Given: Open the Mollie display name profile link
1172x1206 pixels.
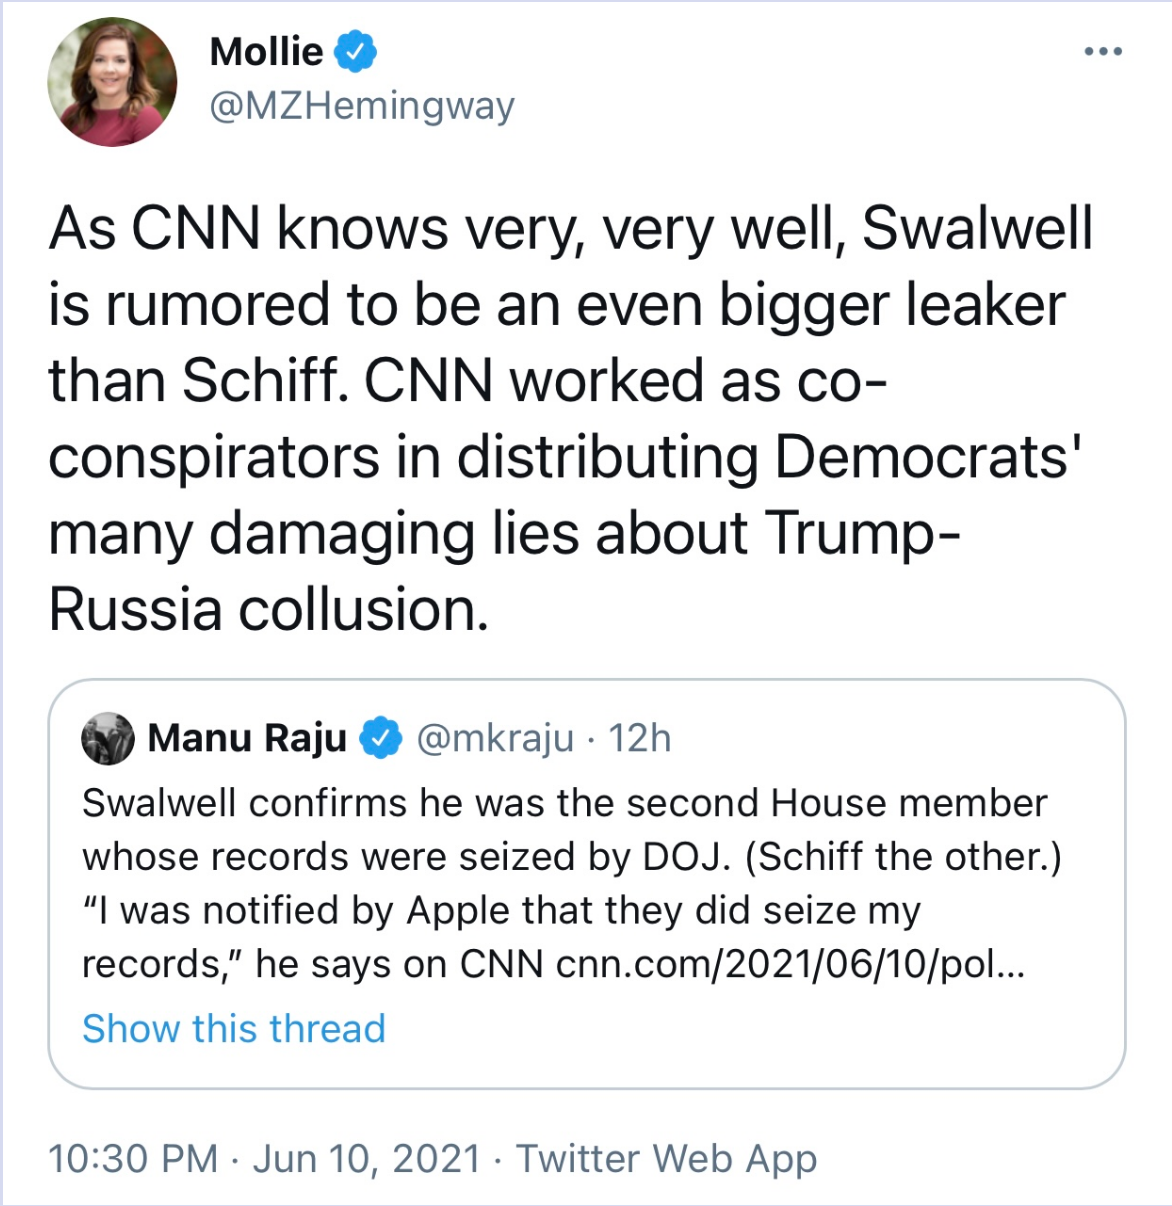Looking at the screenshot, I should tap(266, 51).
